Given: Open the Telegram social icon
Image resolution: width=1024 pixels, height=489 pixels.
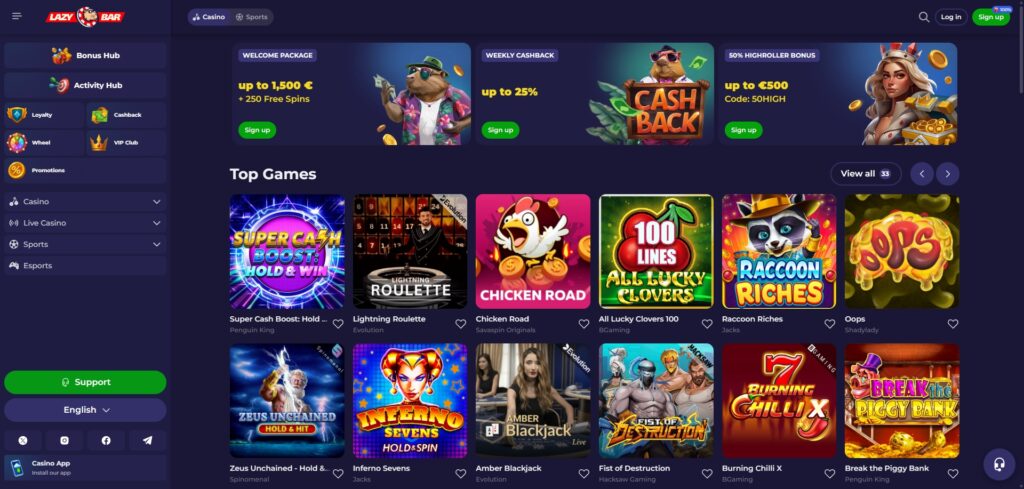Looking at the screenshot, I should click(148, 441).
